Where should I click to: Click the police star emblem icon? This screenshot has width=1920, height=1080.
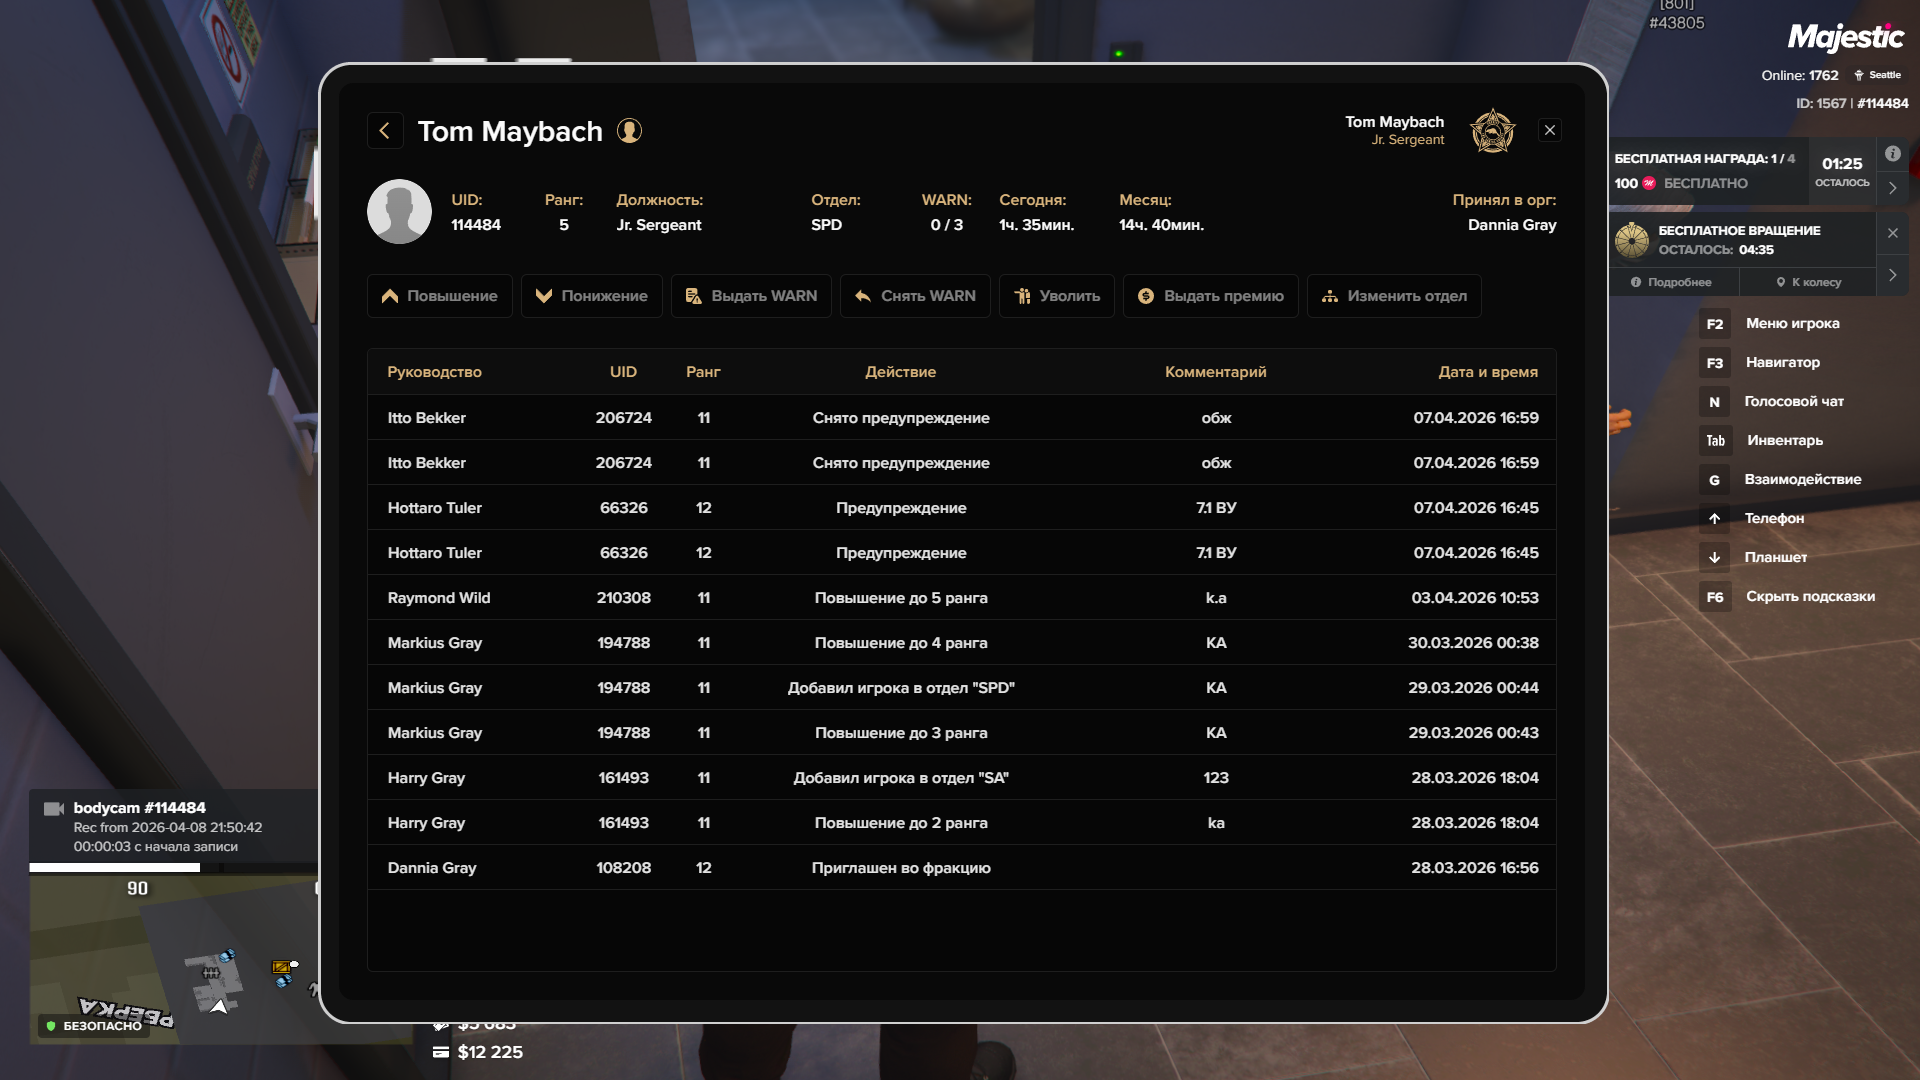(x=1492, y=131)
